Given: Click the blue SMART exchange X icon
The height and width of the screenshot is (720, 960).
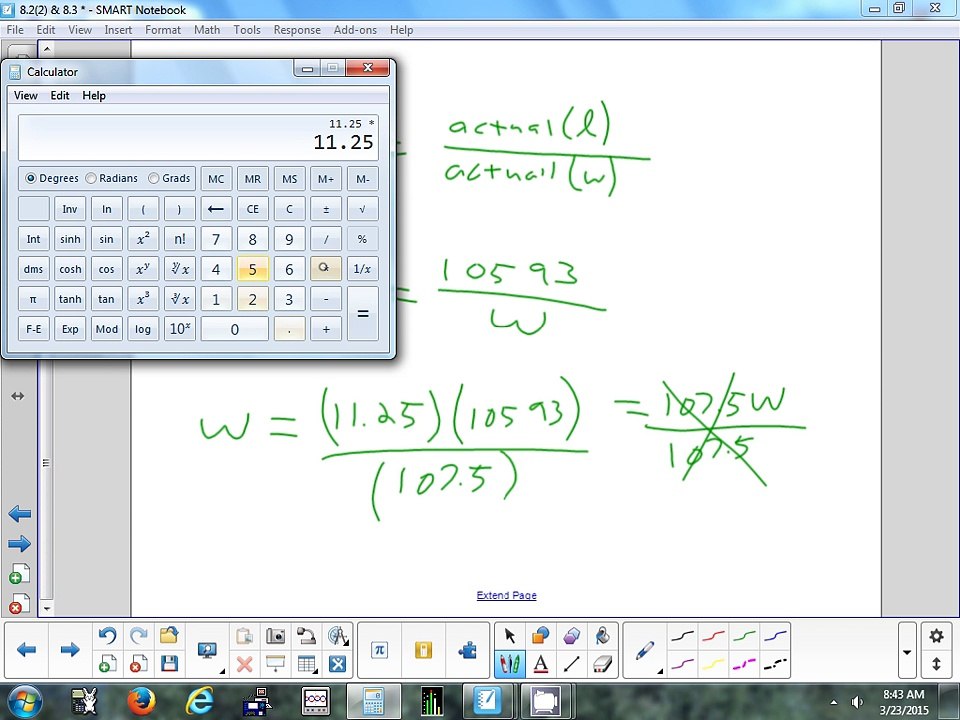Looking at the screenshot, I should [x=337, y=664].
